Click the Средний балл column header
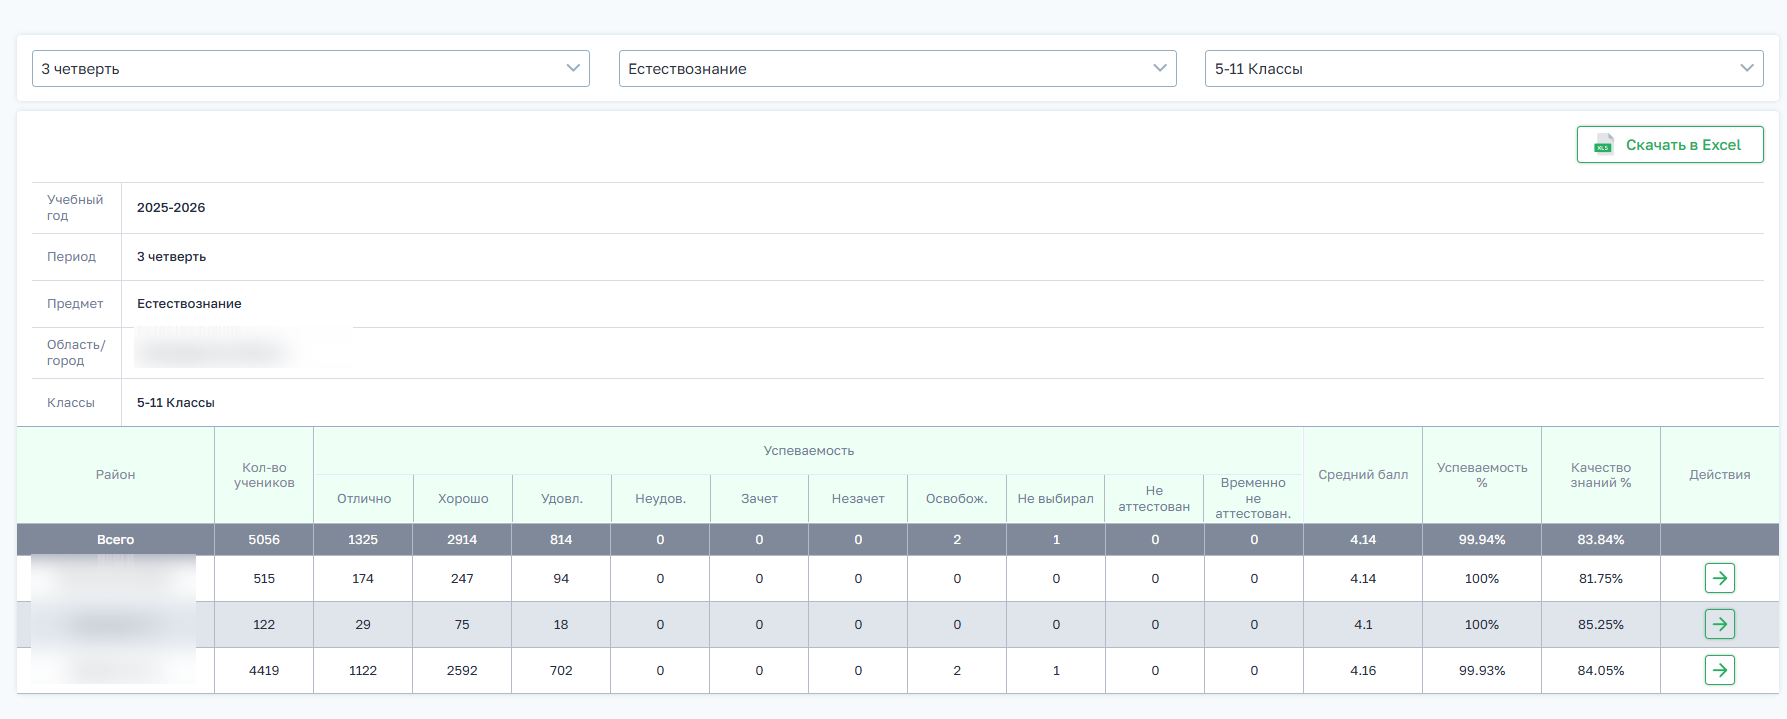 pos(1363,475)
